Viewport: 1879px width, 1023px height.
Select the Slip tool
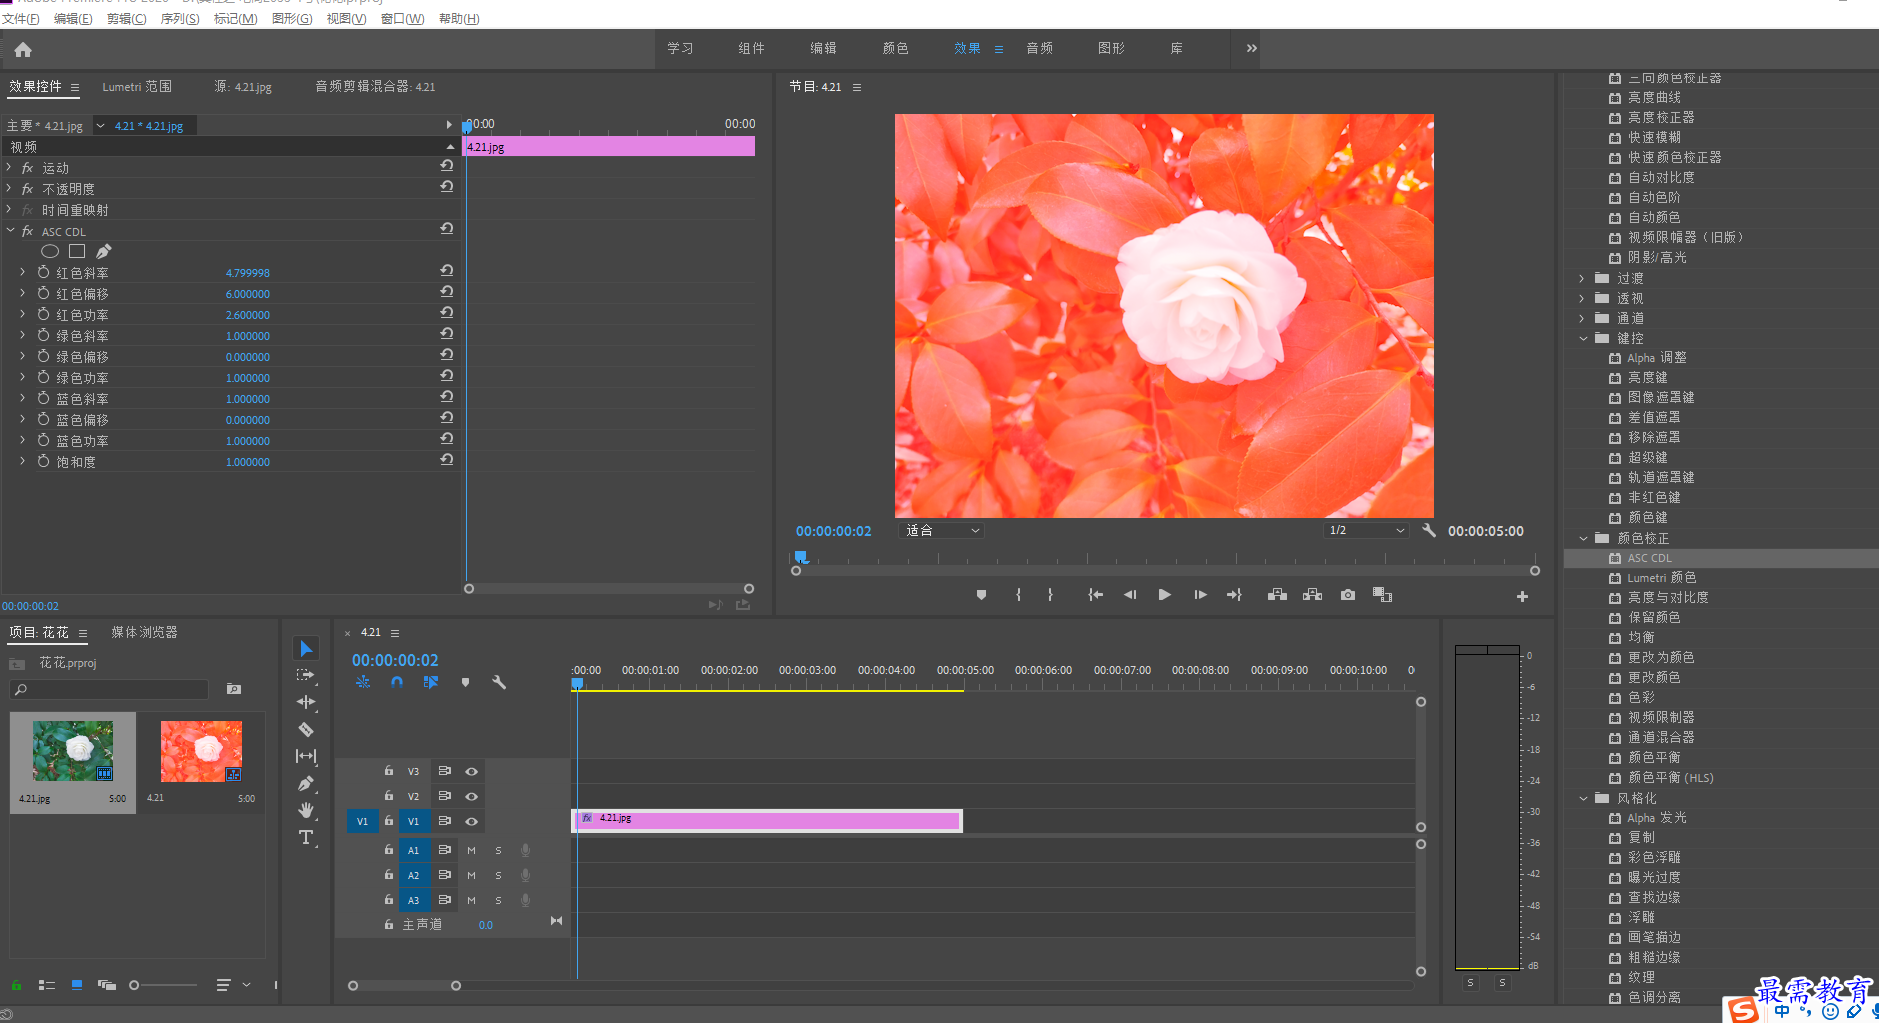pos(306,756)
